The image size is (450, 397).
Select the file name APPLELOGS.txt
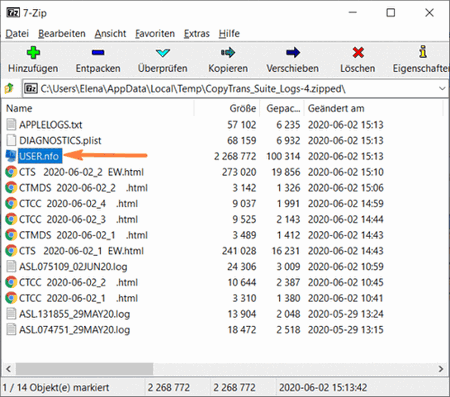click(x=51, y=125)
